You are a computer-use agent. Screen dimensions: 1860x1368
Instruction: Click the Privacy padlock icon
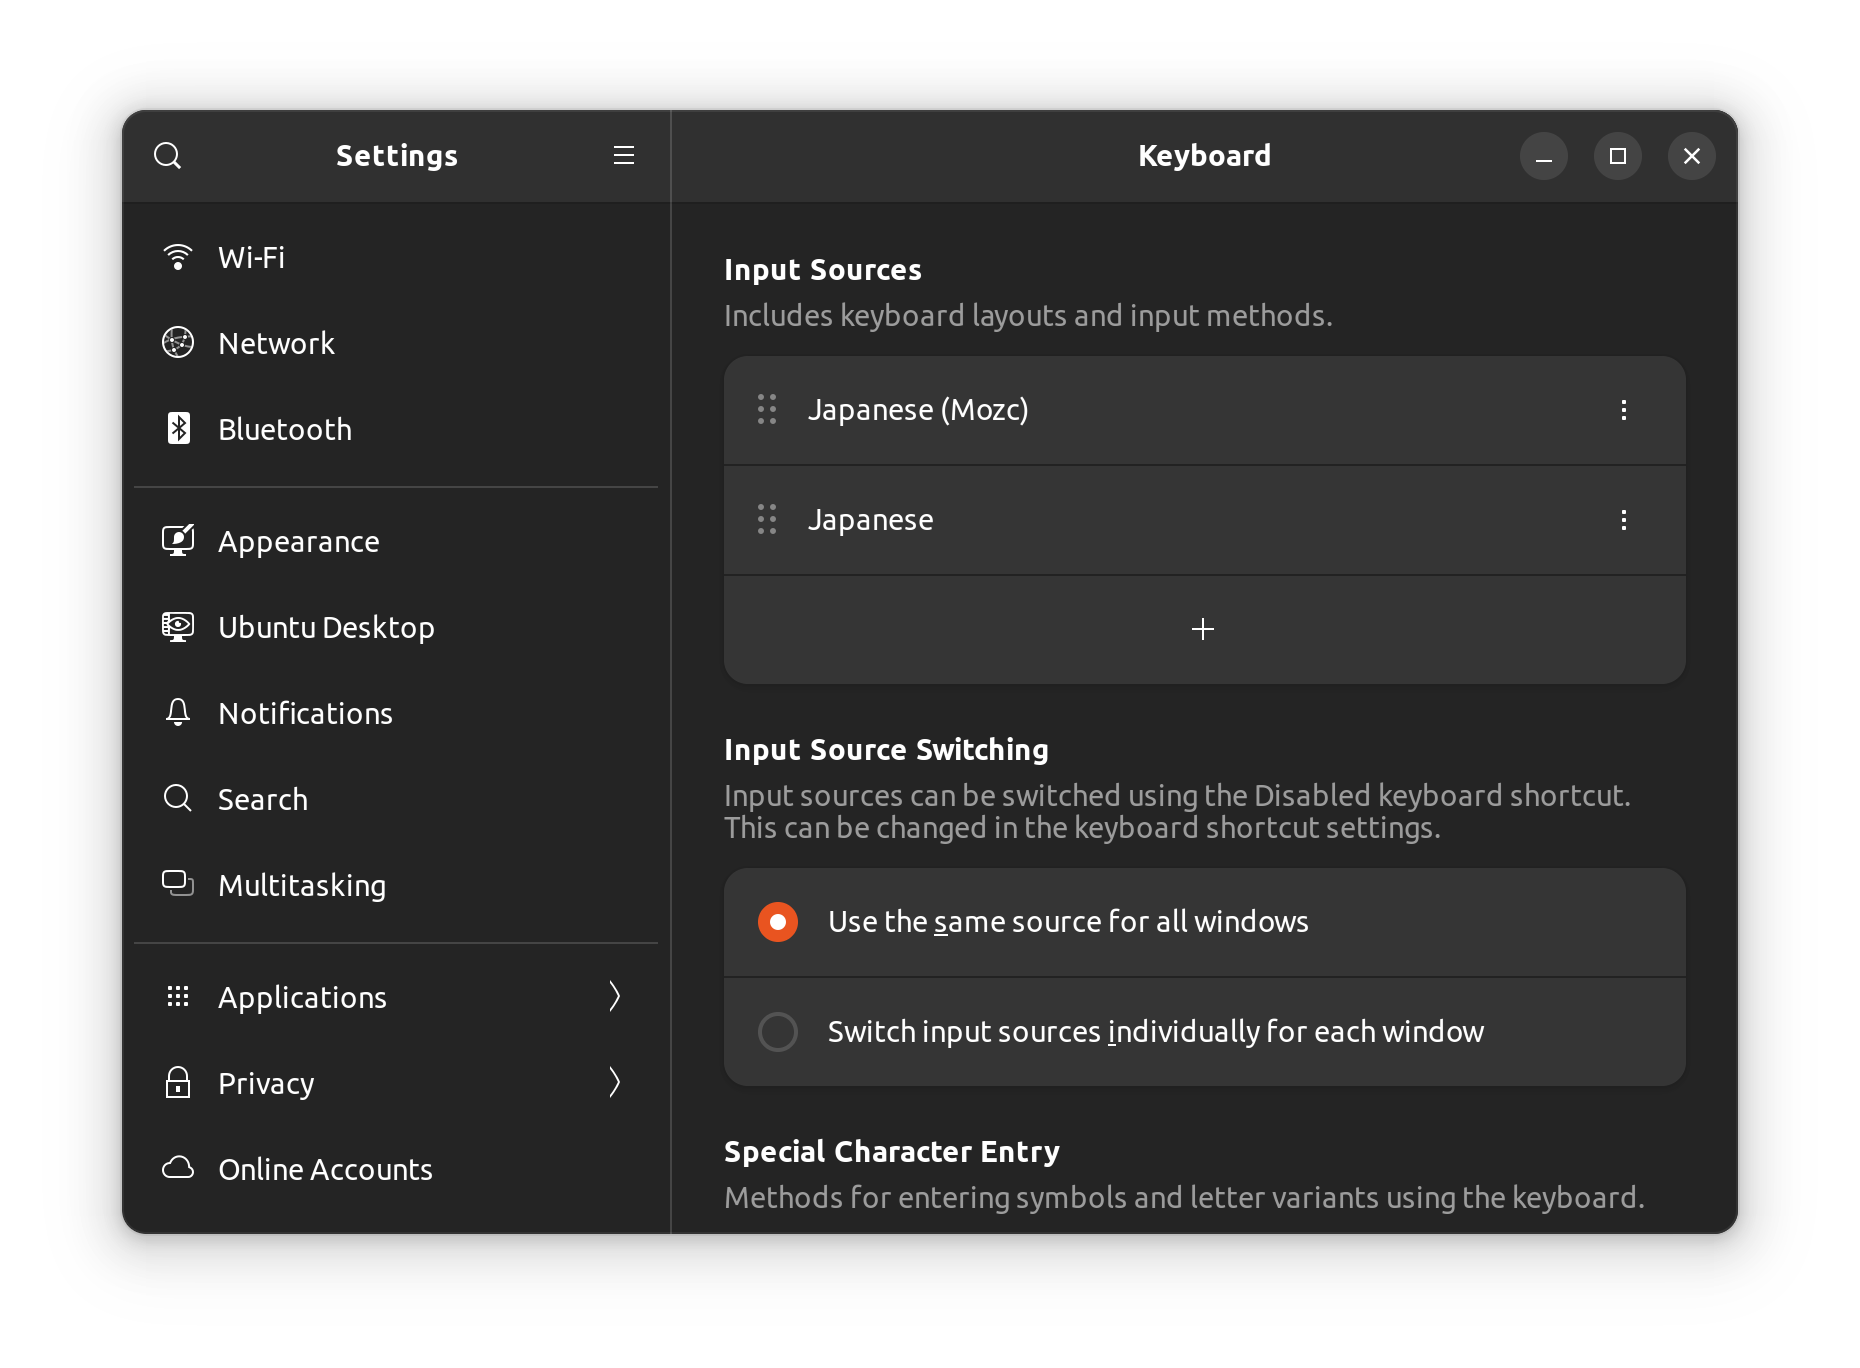pyautogui.click(x=178, y=1082)
